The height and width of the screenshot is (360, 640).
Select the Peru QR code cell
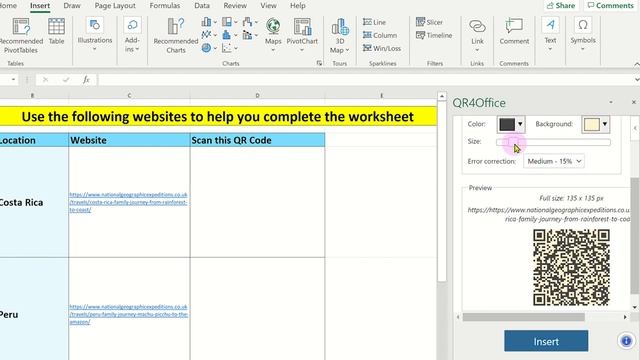point(257,309)
